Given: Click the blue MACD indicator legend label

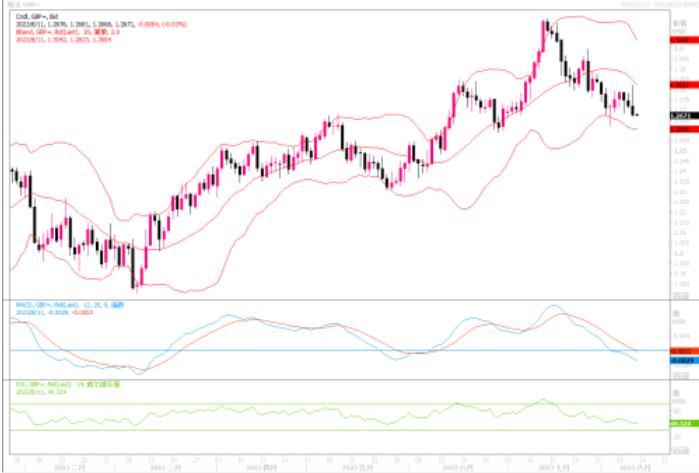Looking at the screenshot, I should coord(60,304).
